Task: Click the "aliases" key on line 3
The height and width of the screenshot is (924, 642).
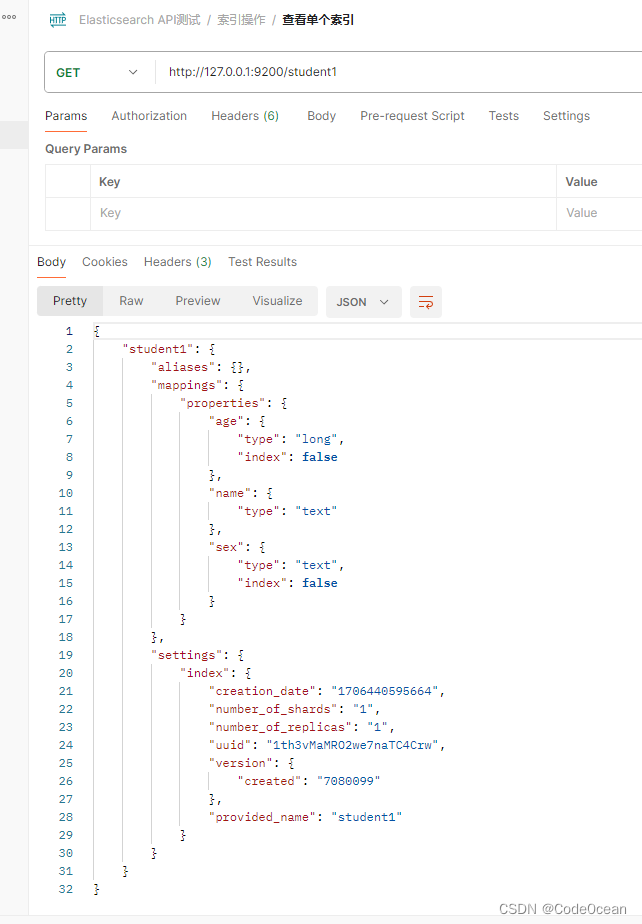Action: coord(183,368)
